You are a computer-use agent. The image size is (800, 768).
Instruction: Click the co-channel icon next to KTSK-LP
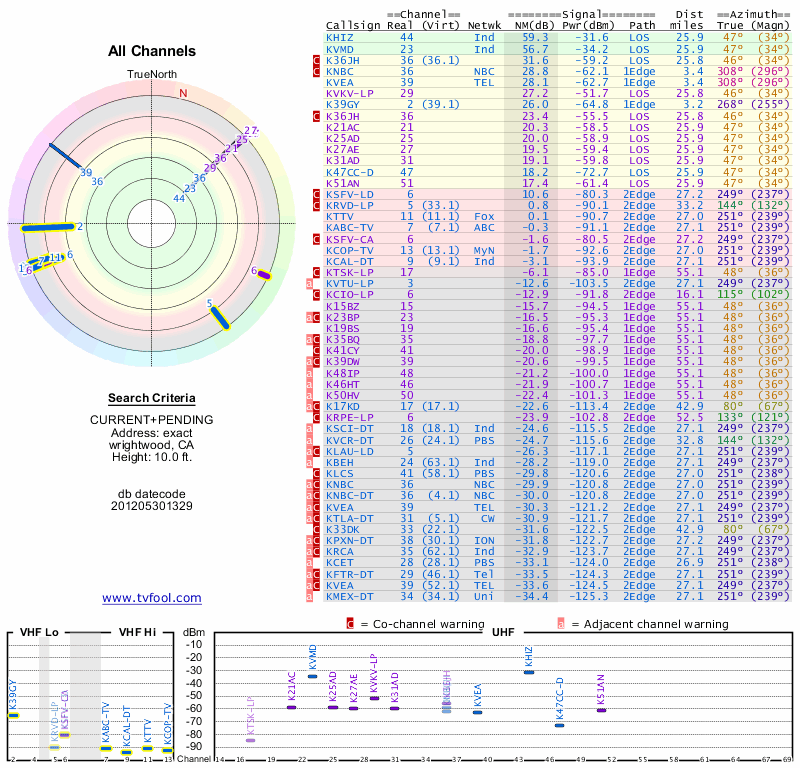(317, 272)
